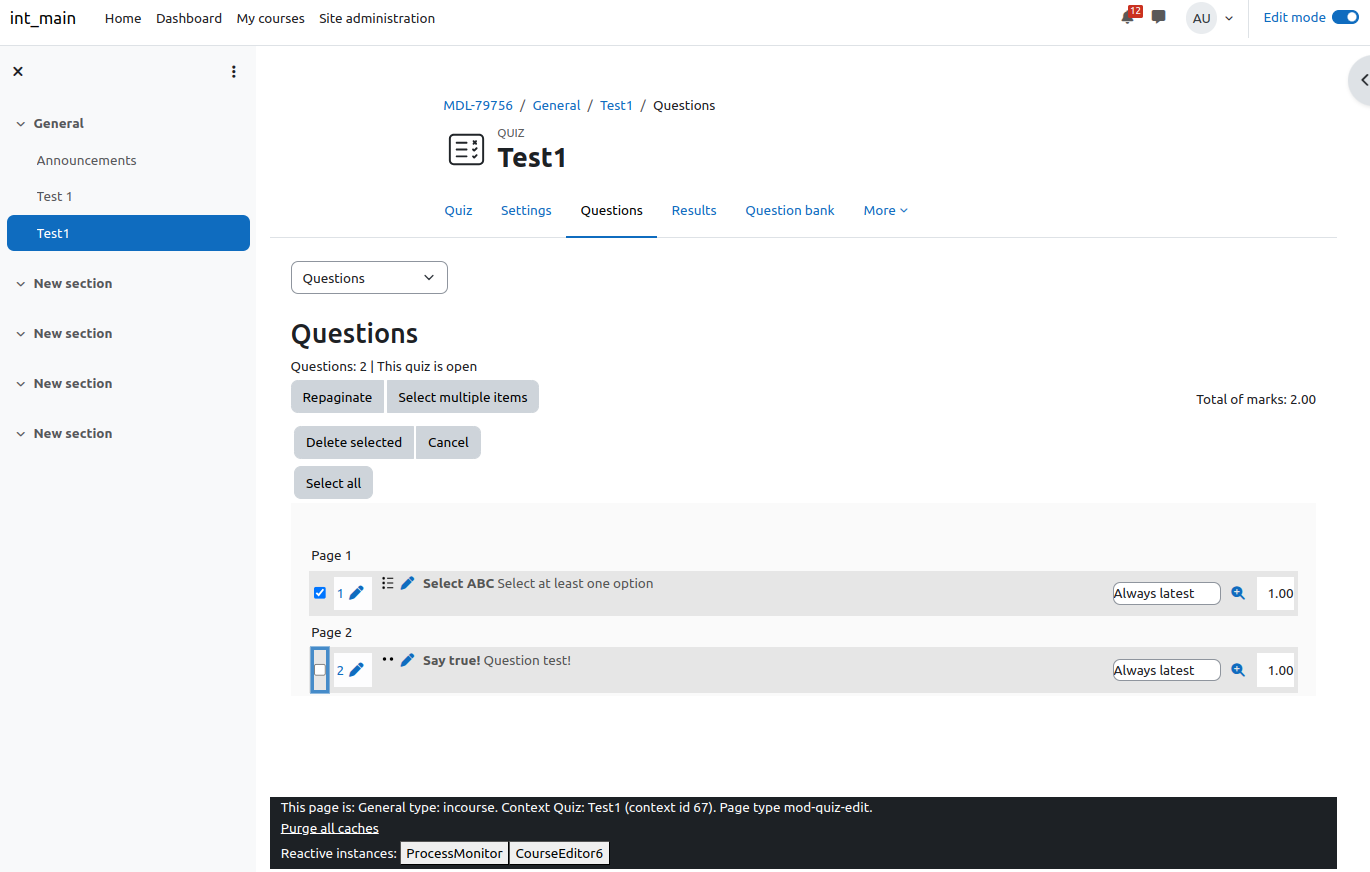Open the block drawer arrow on right edge
This screenshot has height=872, width=1370.
pyautogui.click(x=1362, y=80)
